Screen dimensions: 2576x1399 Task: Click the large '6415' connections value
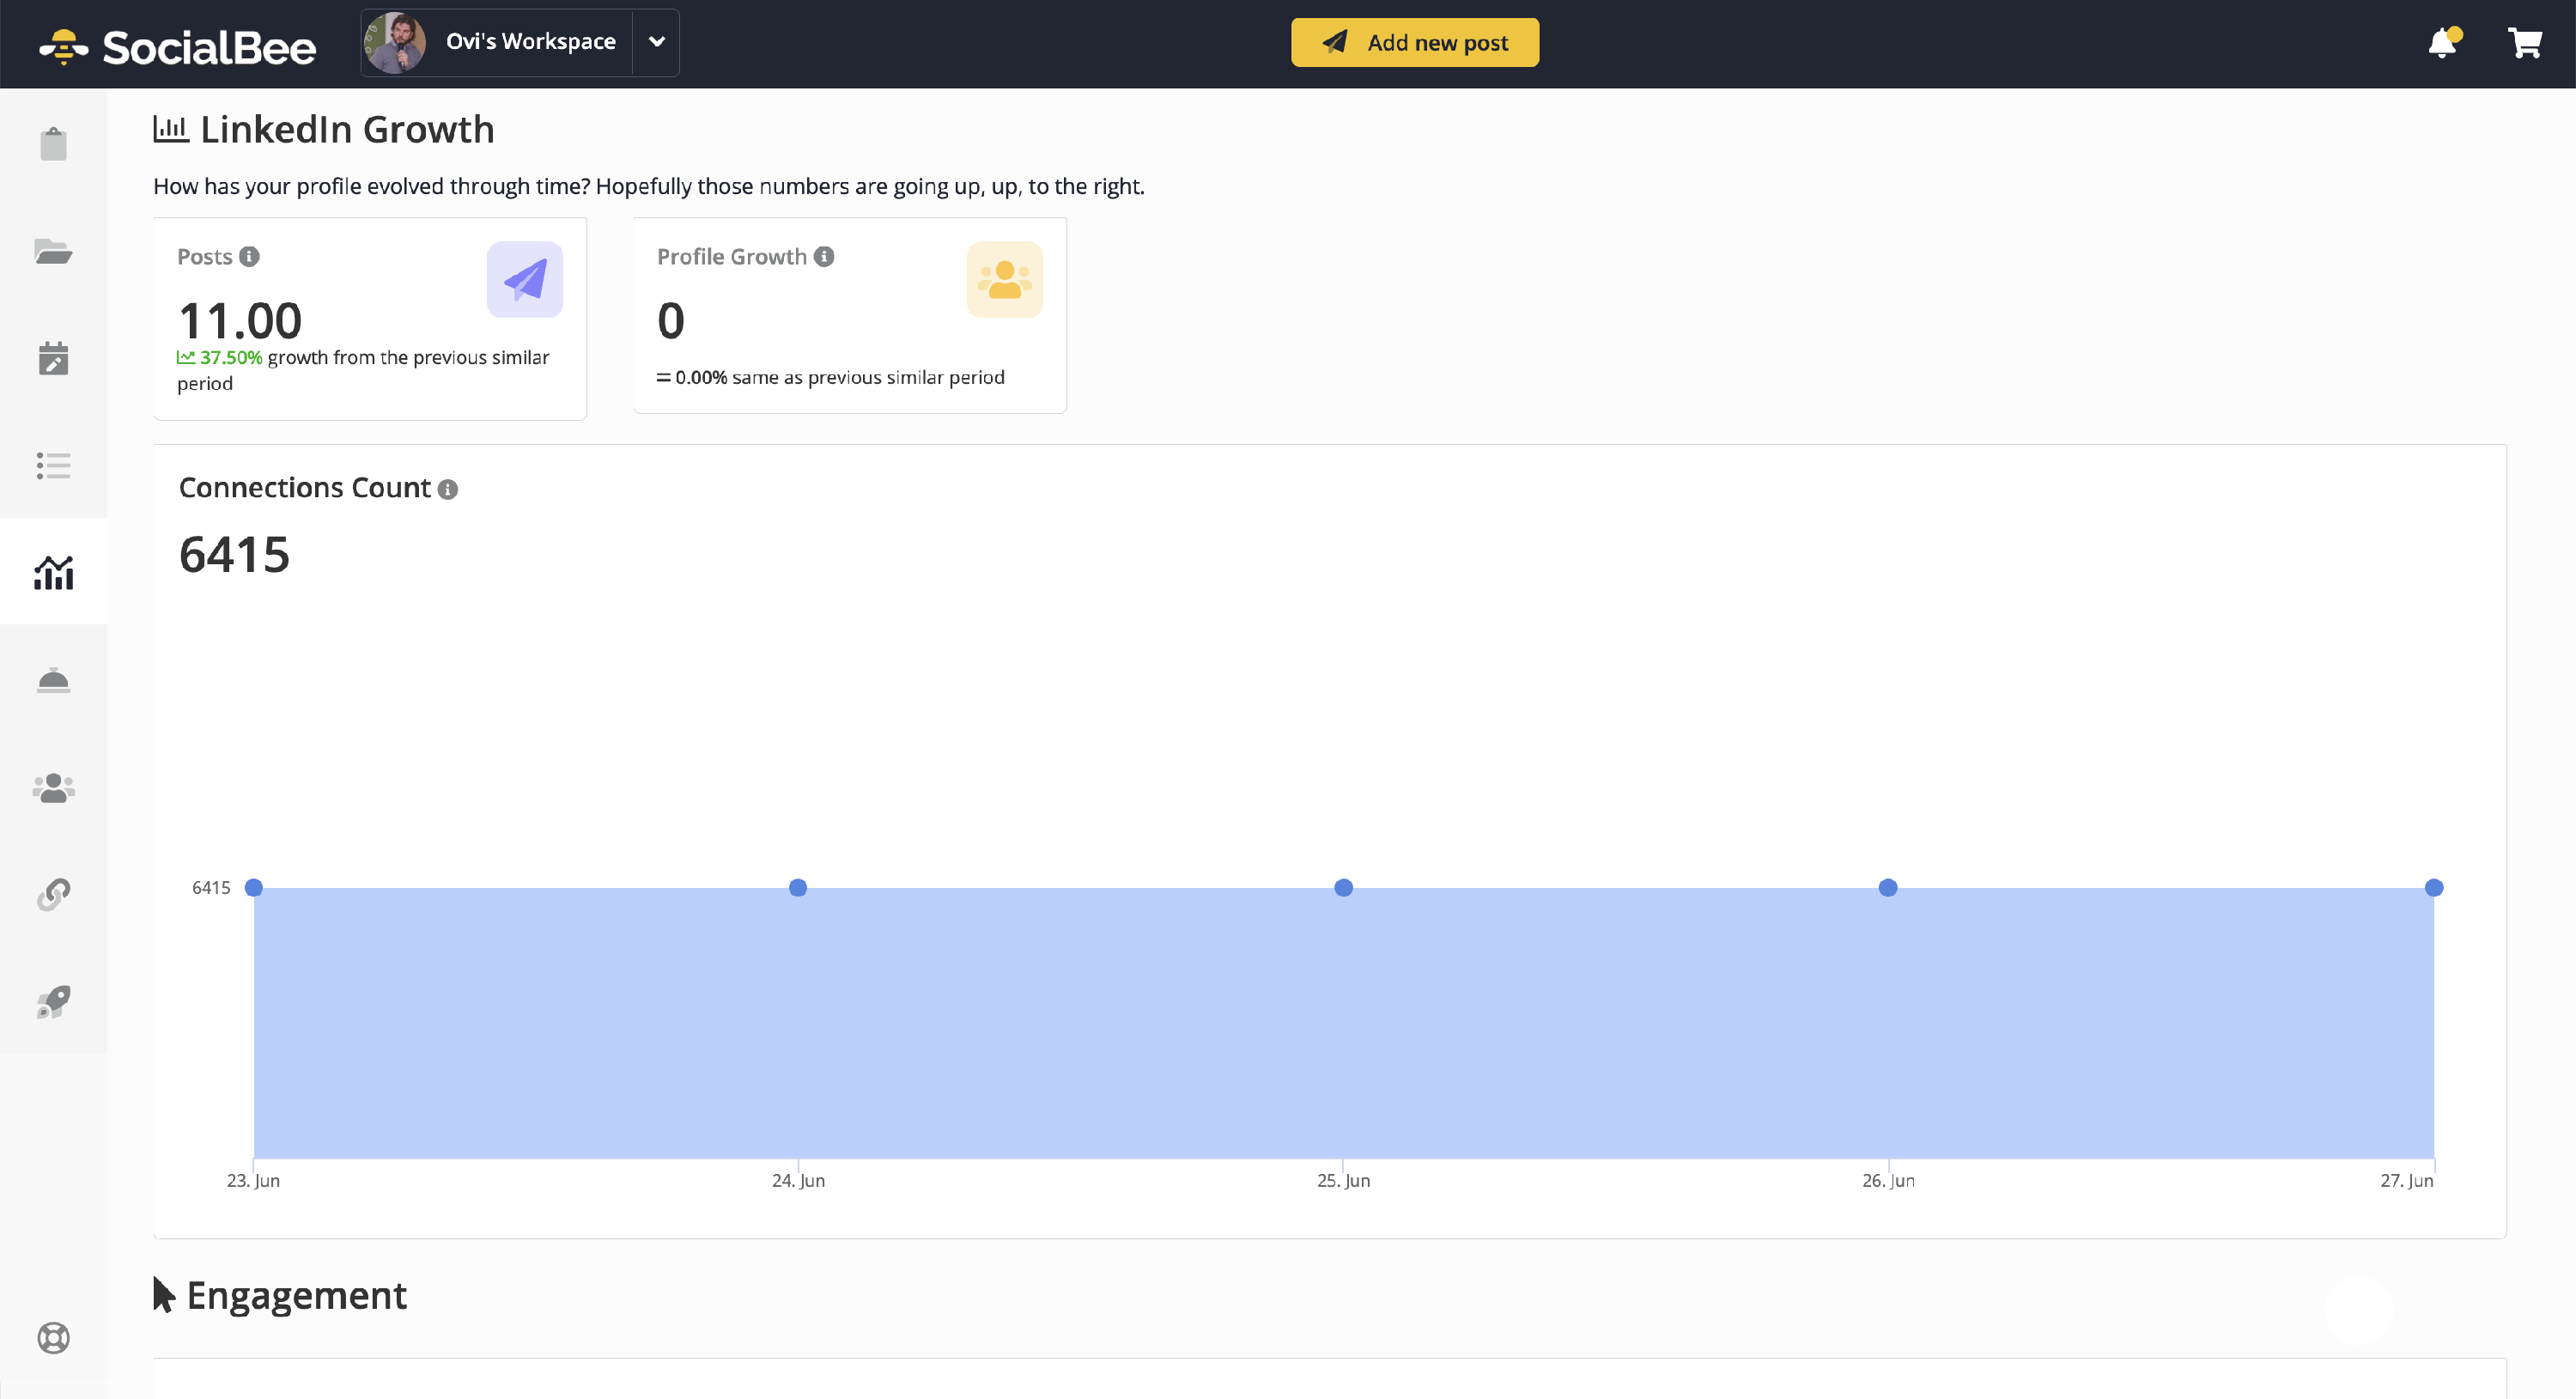click(x=234, y=554)
